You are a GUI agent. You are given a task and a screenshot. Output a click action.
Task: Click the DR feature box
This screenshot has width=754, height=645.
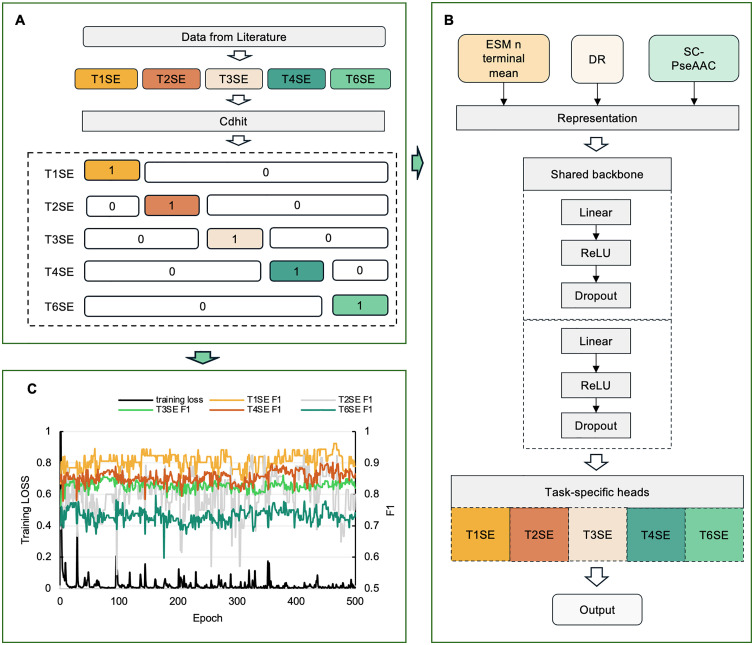[x=597, y=59]
